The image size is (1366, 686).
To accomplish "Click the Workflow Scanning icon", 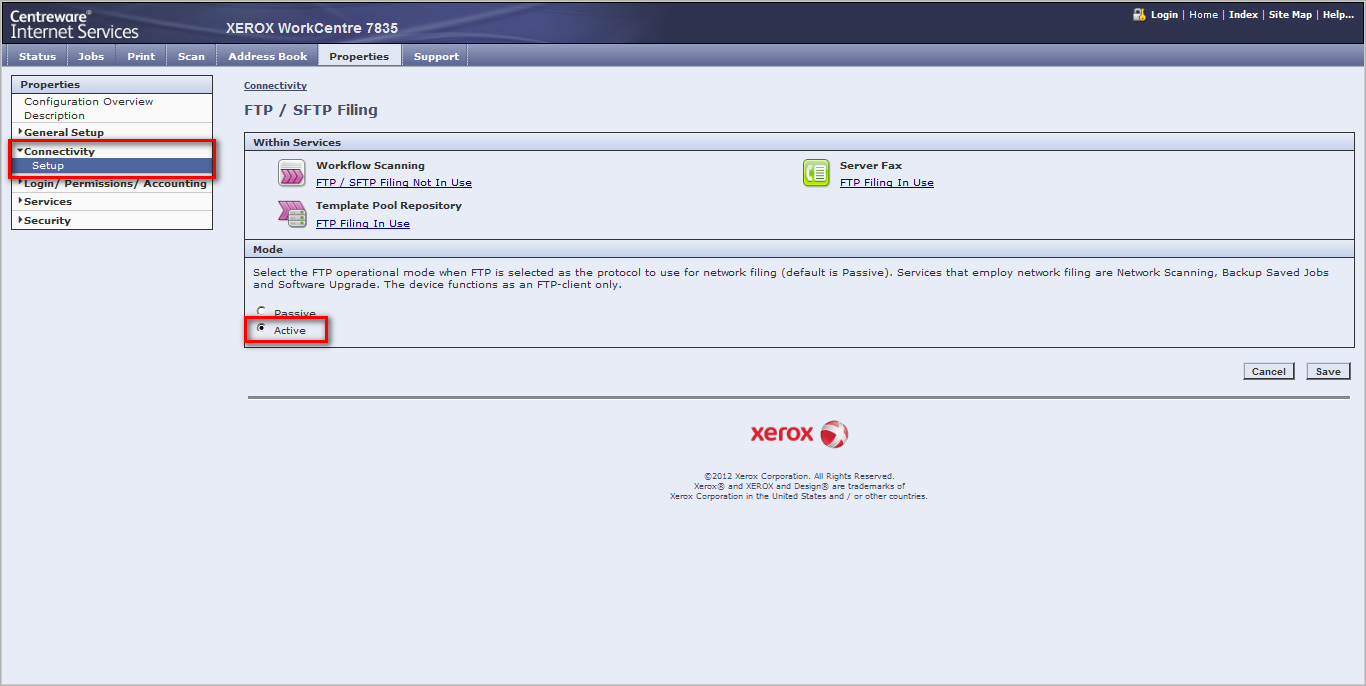I will click(291, 173).
